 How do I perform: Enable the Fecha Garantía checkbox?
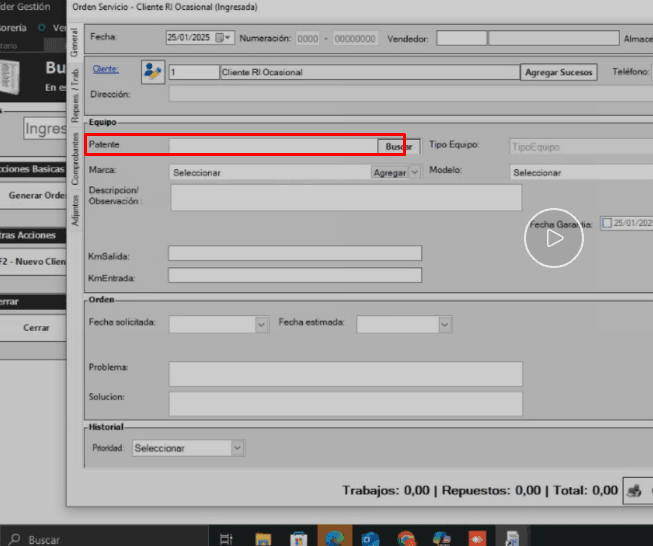[x=607, y=223]
